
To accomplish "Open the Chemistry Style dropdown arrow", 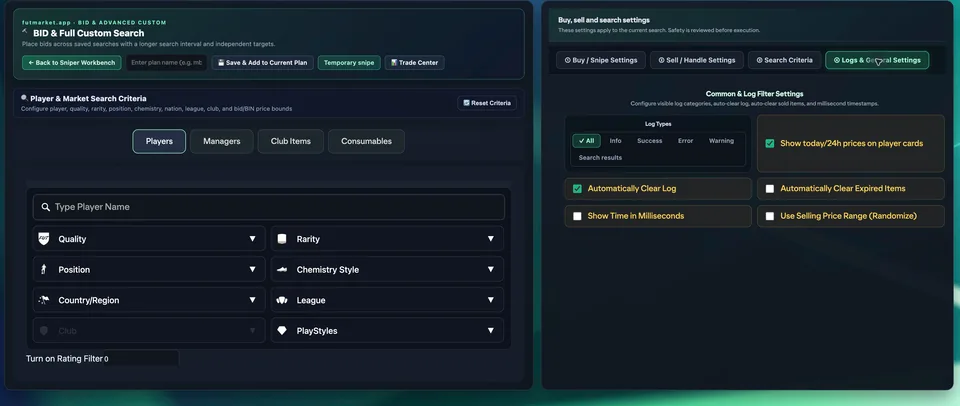I will pyautogui.click(x=490, y=269).
